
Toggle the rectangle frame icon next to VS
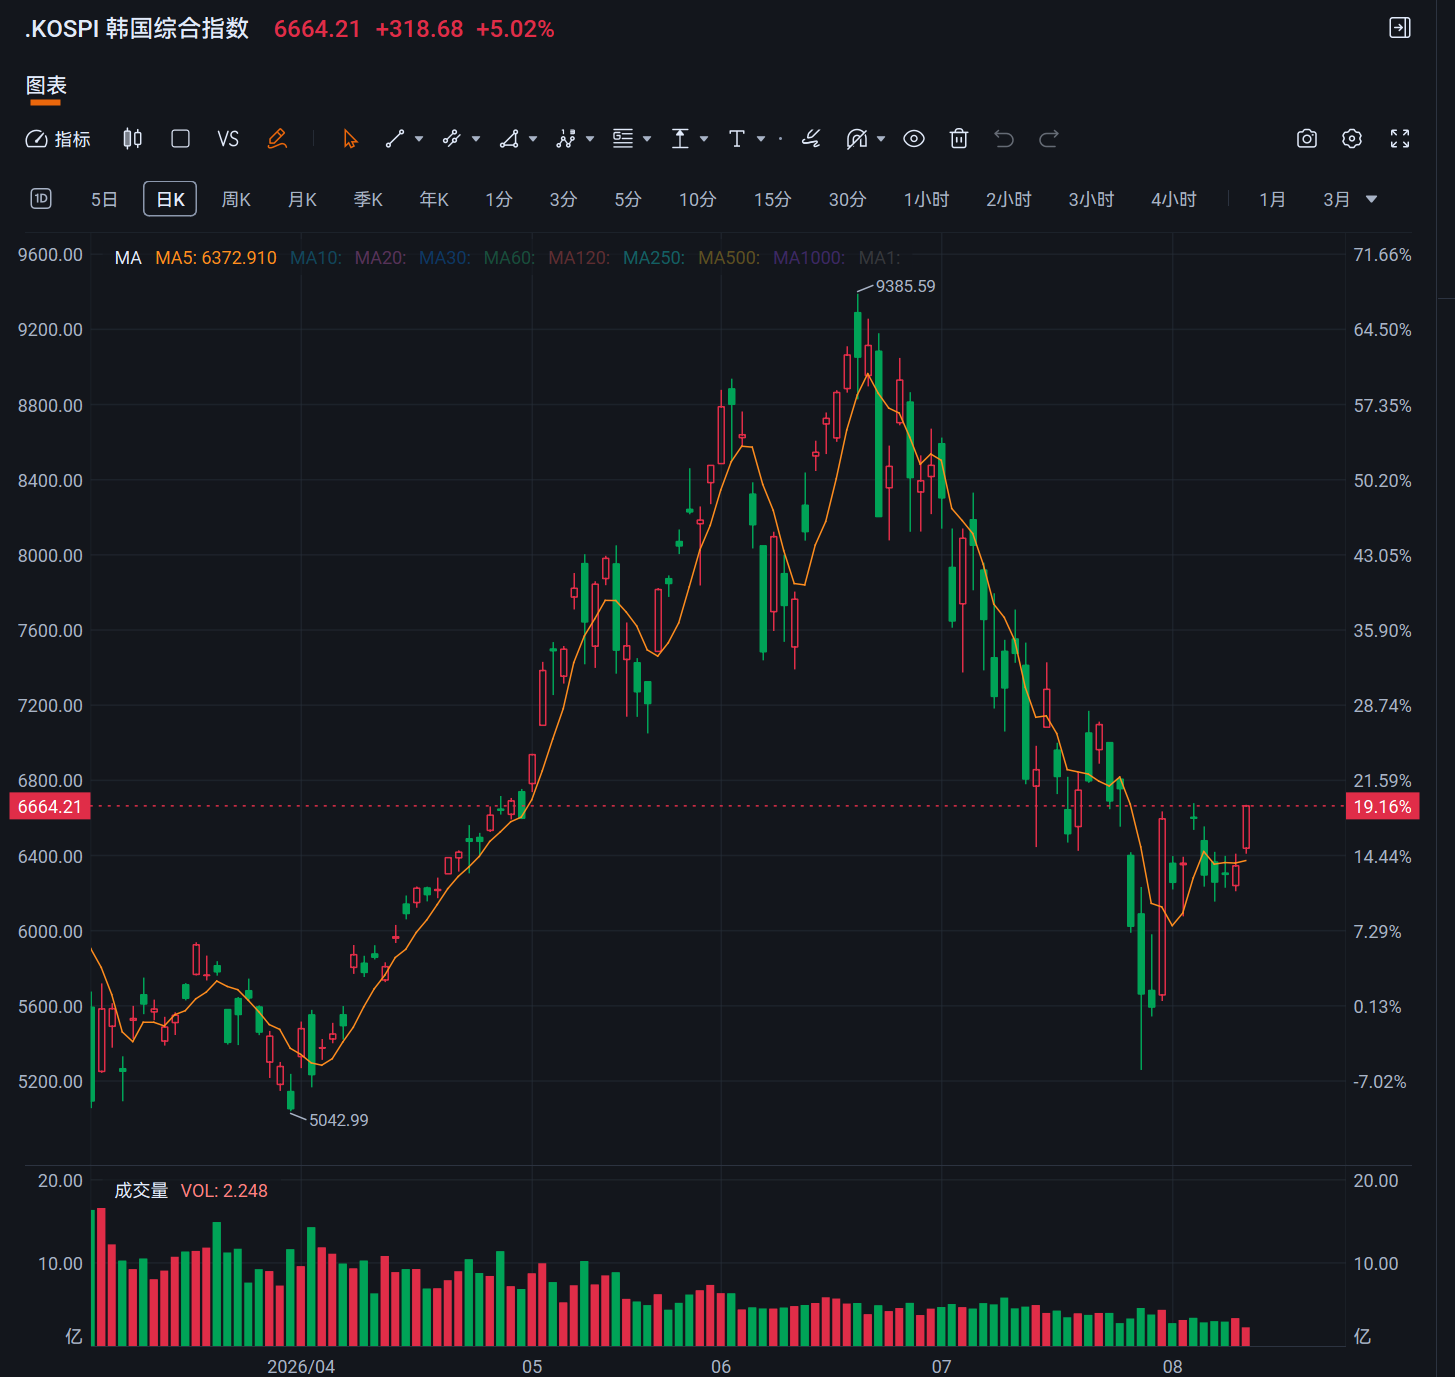click(181, 139)
